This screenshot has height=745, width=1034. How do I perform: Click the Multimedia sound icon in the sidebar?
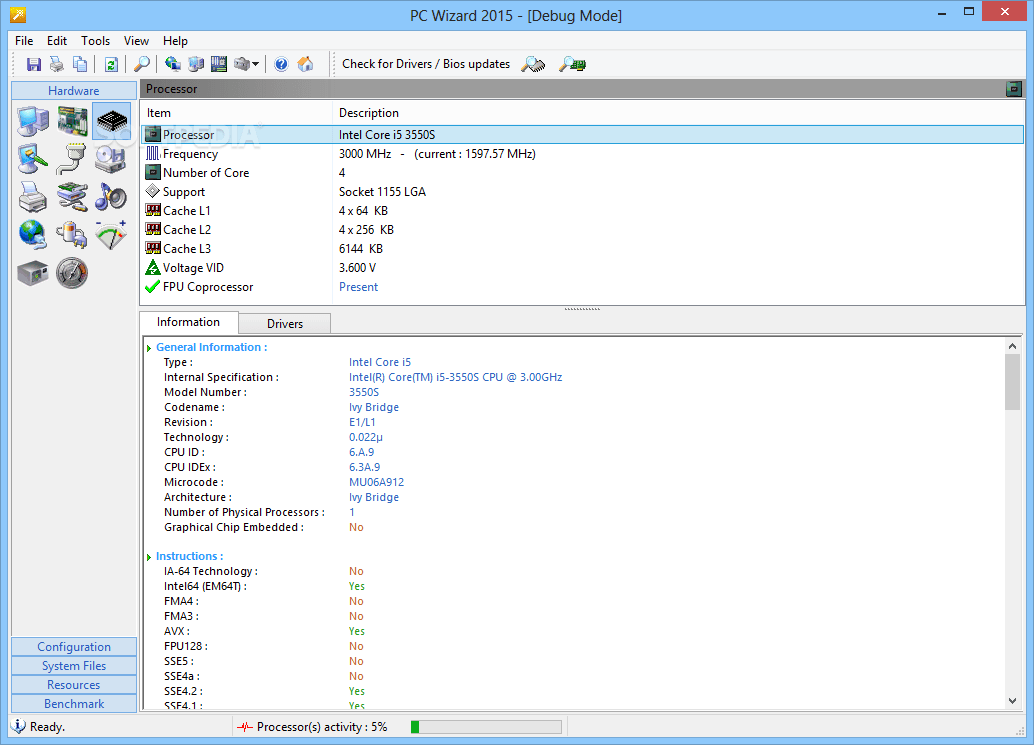pyautogui.click(x=110, y=196)
